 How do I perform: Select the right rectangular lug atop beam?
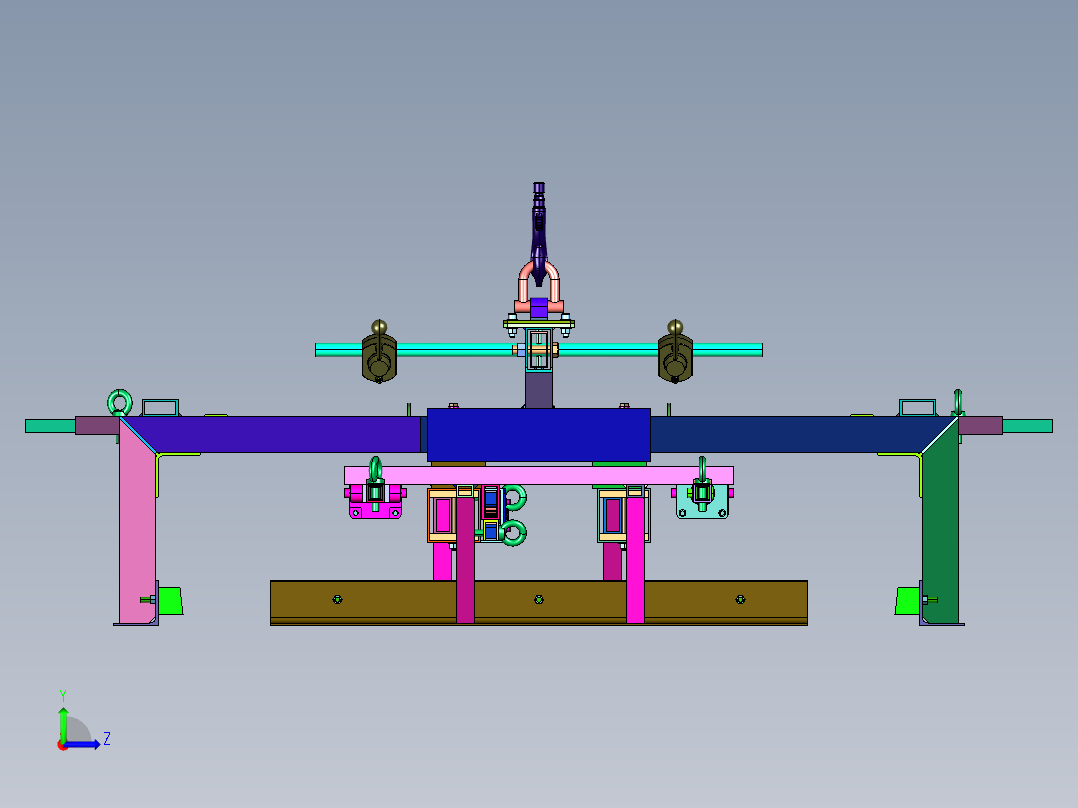(917, 408)
